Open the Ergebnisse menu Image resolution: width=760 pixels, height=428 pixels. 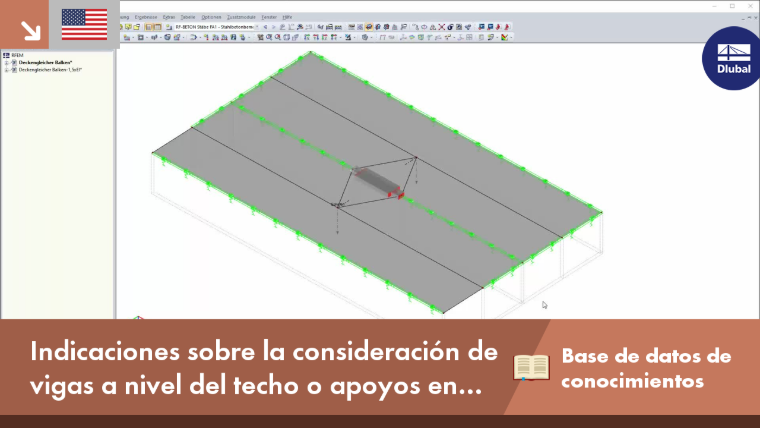(x=146, y=17)
